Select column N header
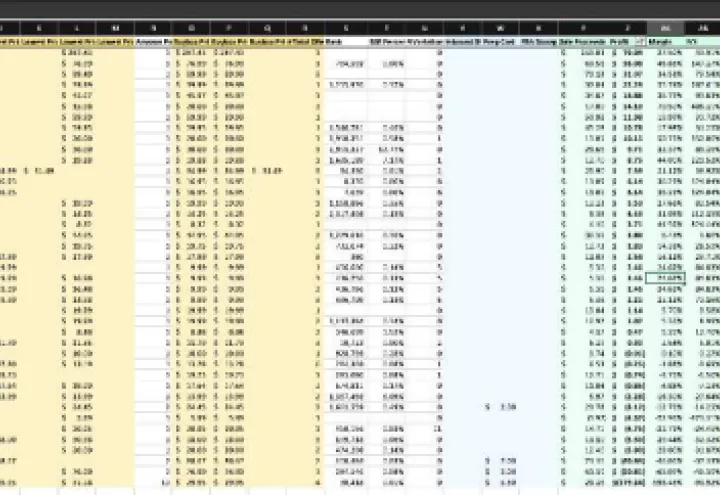The height and width of the screenshot is (495, 720). (153, 28)
